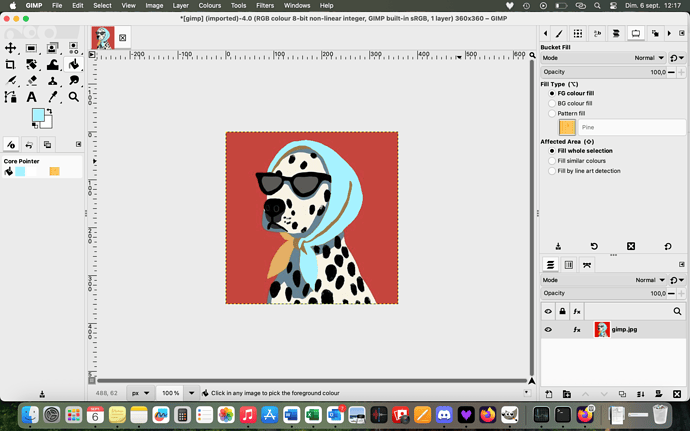690x431 pixels.
Task: Open the Filters menu
Action: pos(265,6)
